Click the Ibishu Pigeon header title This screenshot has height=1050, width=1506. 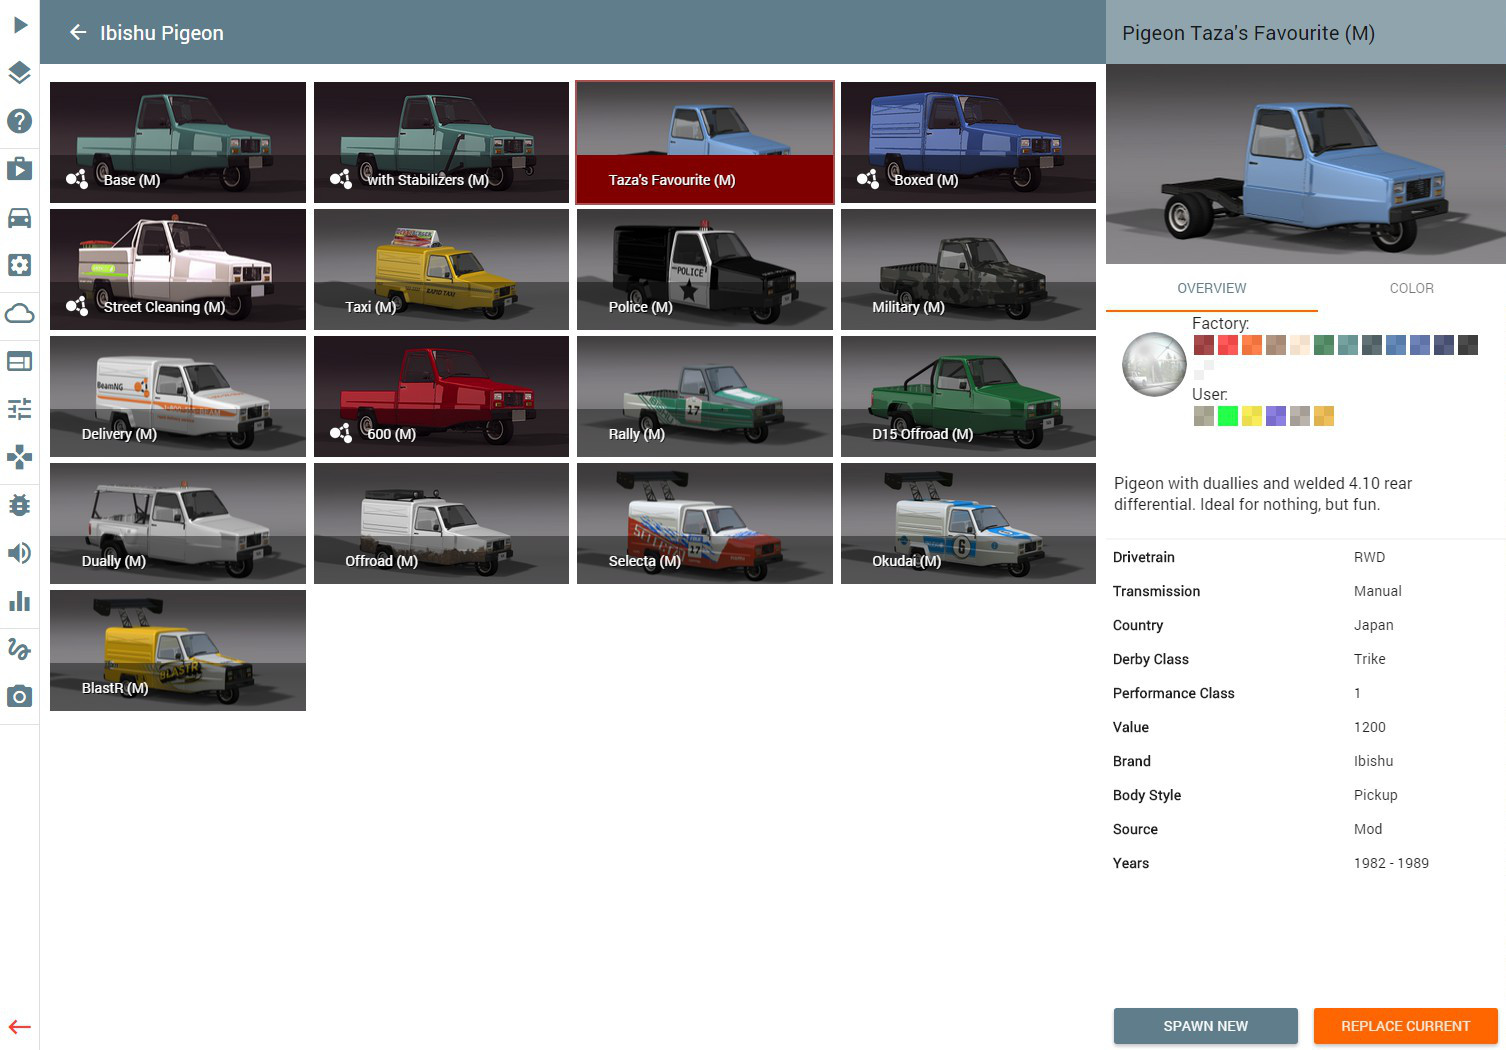pos(162,33)
